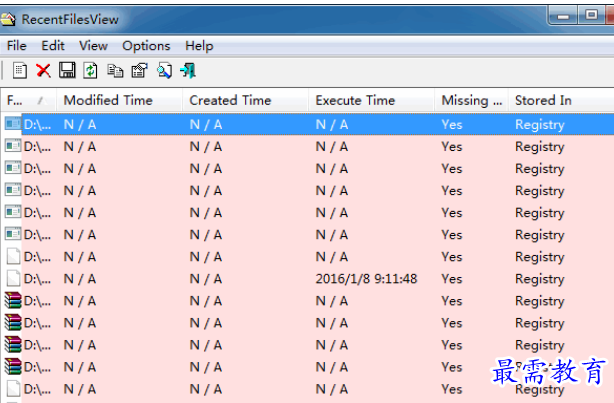The image size is (614, 403).
Task: Open the View menu
Action: coord(93,46)
